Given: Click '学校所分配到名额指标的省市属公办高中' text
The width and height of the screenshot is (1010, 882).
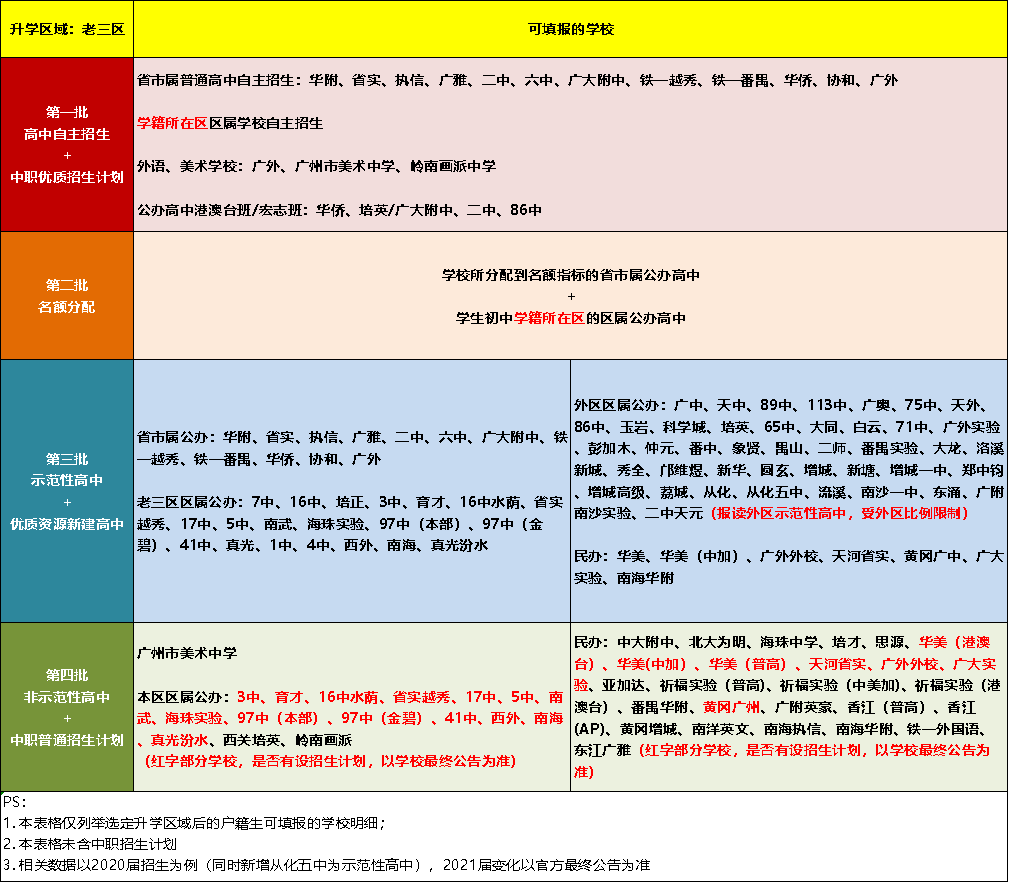Looking at the screenshot, I should click(x=571, y=275).
